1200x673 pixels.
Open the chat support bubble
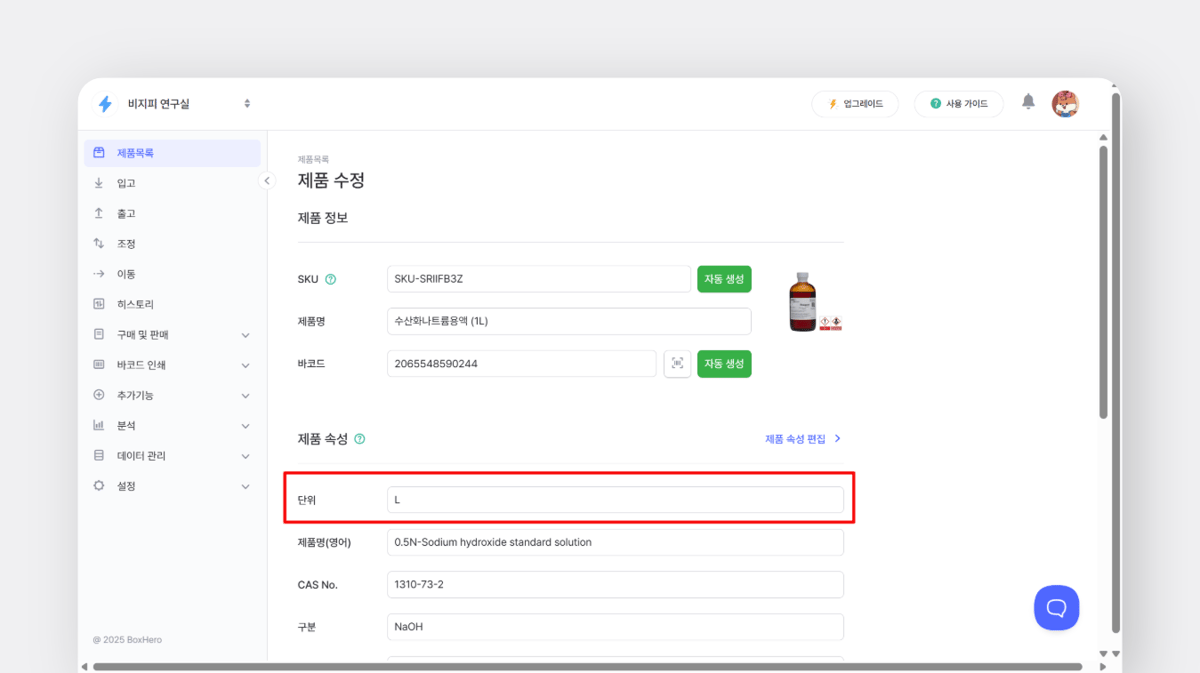coord(1056,607)
